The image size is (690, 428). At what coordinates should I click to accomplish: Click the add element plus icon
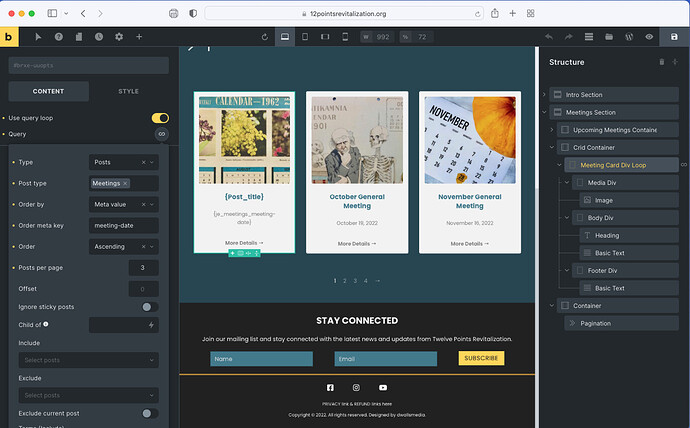tap(139, 37)
